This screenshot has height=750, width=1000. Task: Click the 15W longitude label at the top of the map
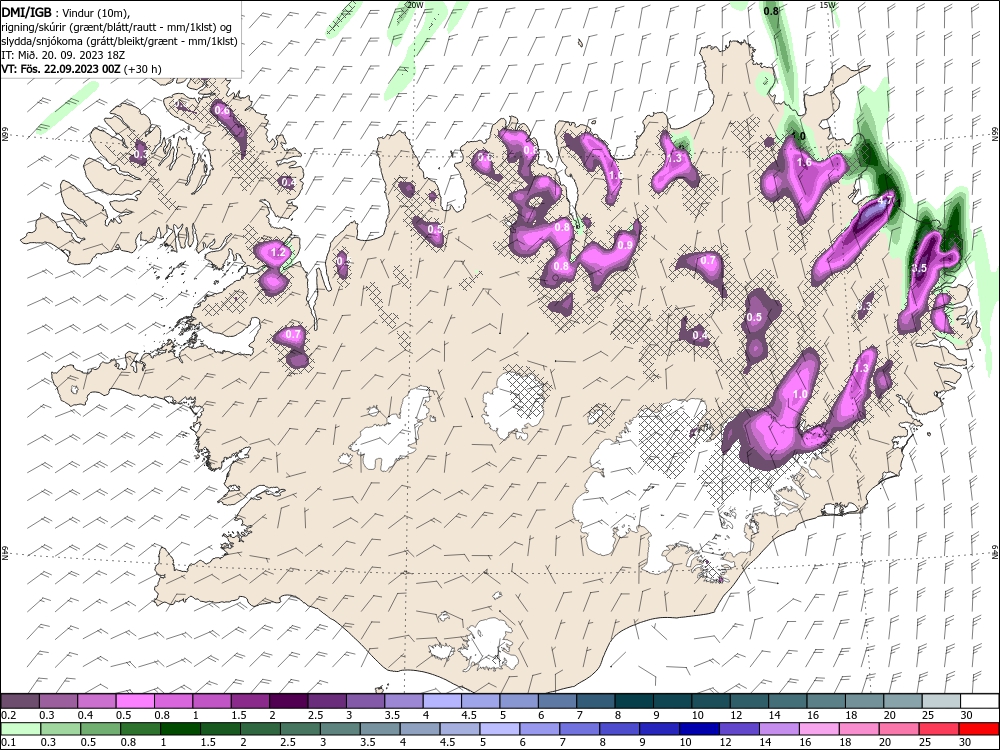(x=827, y=4)
